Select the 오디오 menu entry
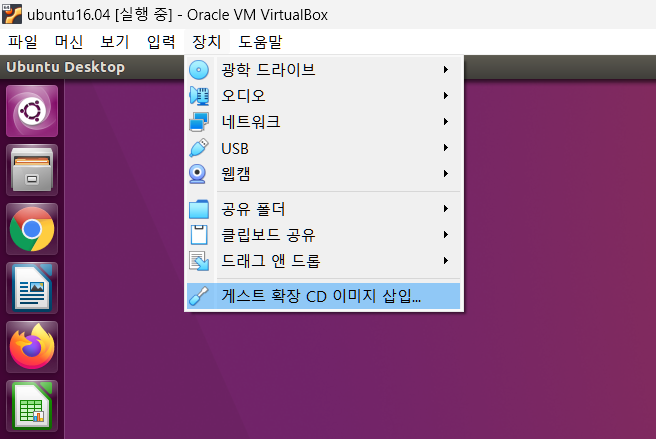The image size is (656, 439). [x=323, y=95]
